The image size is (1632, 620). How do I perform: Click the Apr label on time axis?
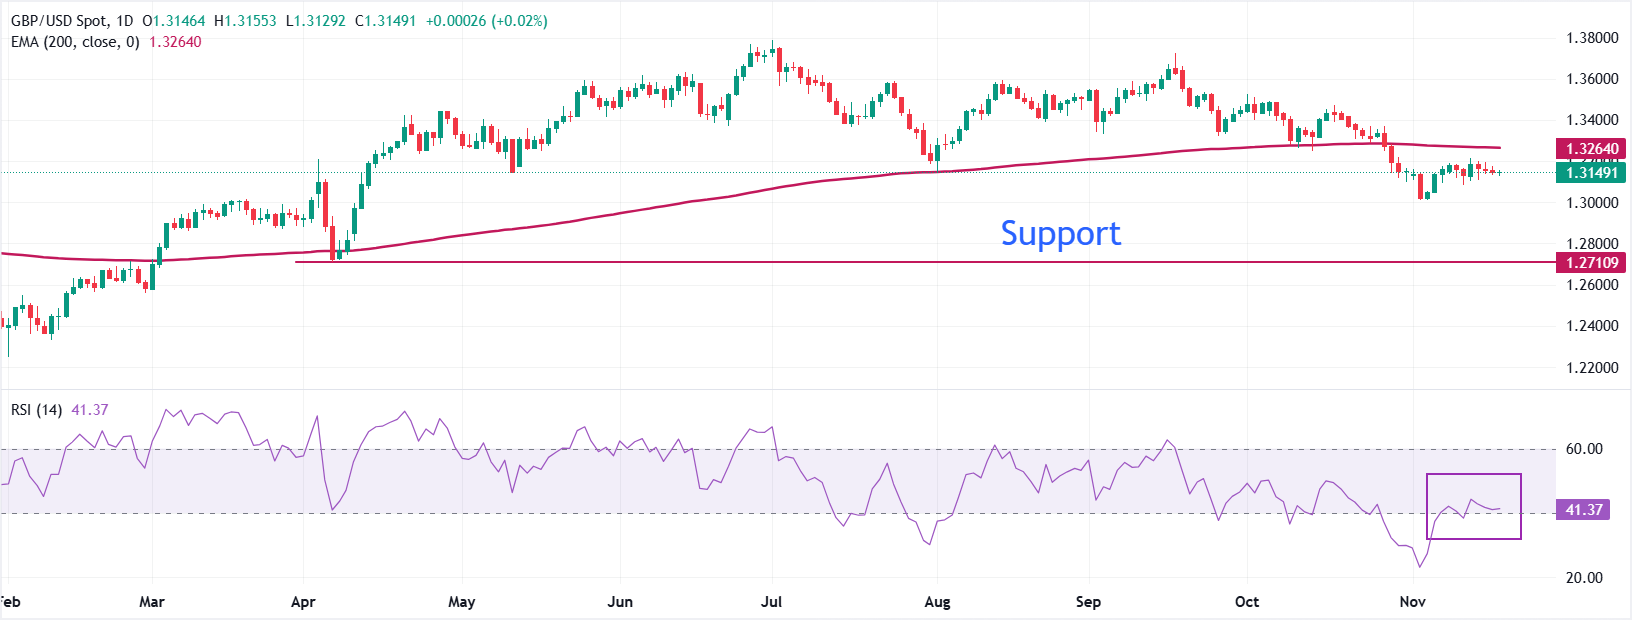(x=303, y=602)
